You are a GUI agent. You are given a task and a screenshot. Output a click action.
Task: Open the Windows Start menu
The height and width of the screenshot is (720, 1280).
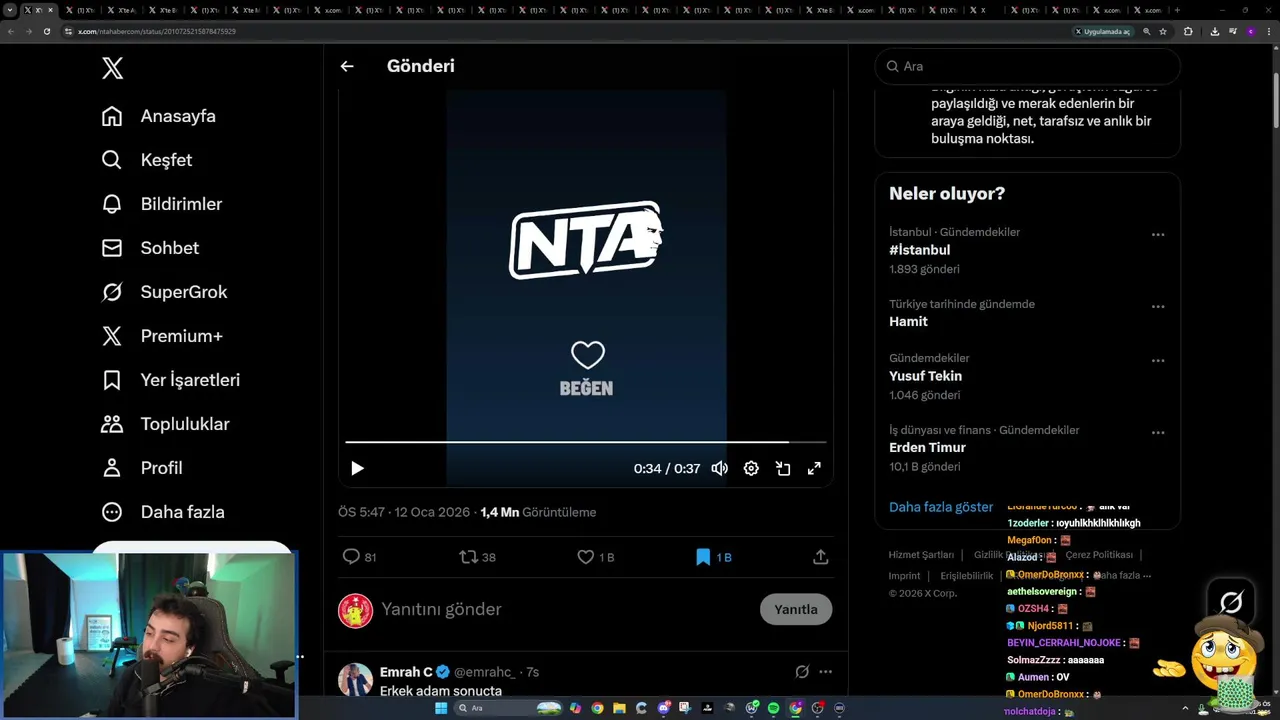coord(441,708)
